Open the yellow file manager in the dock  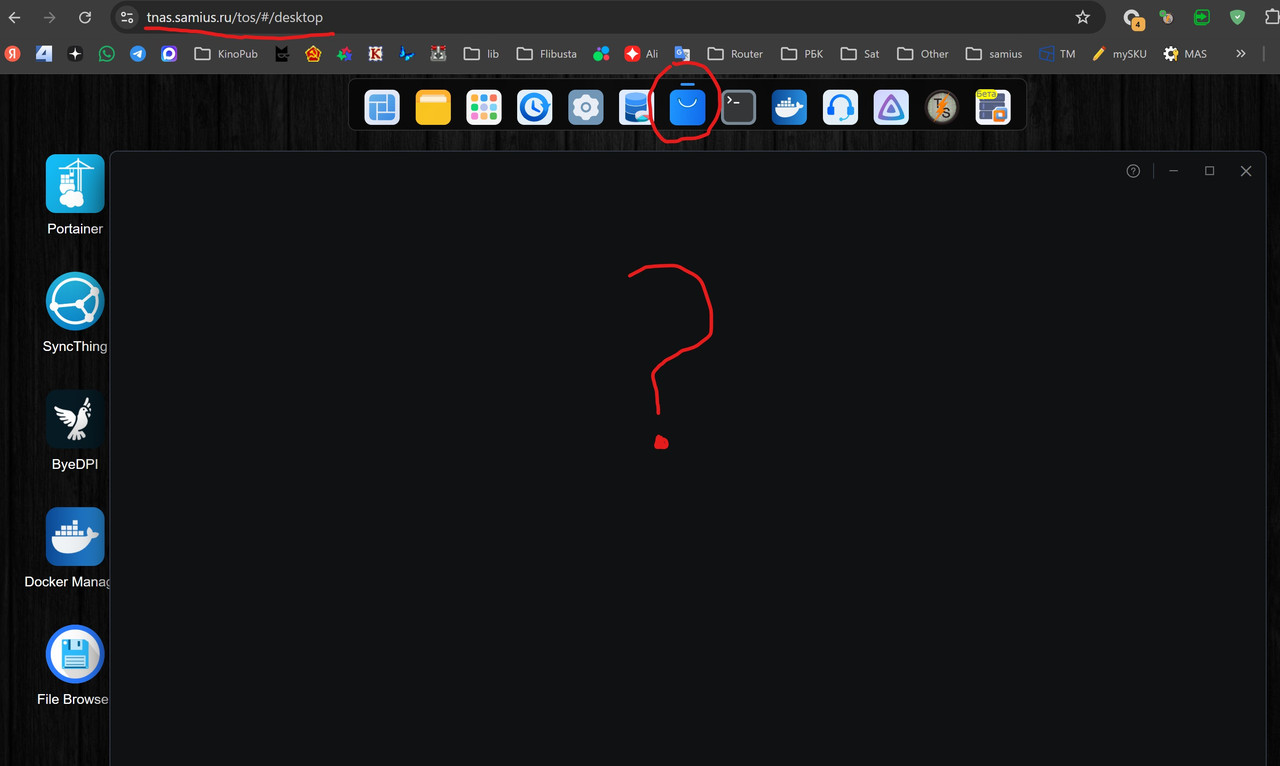[x=433, y=107]
